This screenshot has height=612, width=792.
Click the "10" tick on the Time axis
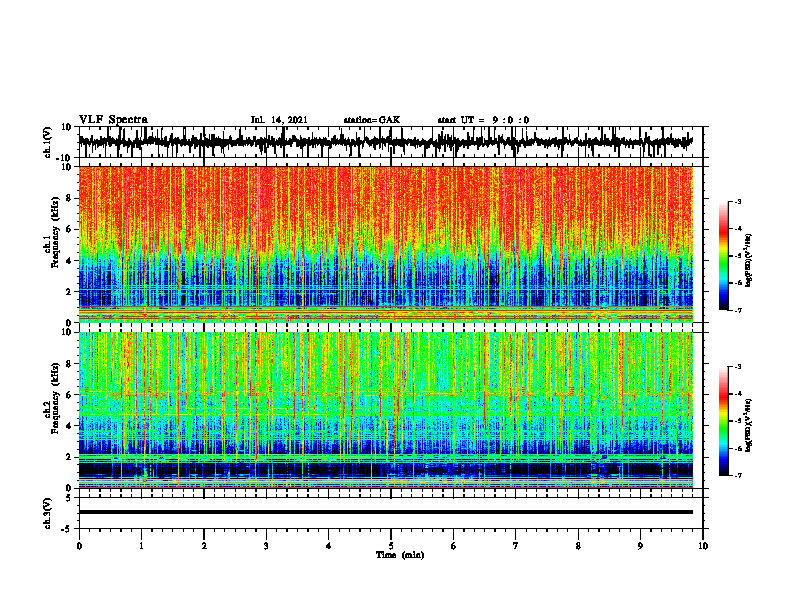click(703, 546)
